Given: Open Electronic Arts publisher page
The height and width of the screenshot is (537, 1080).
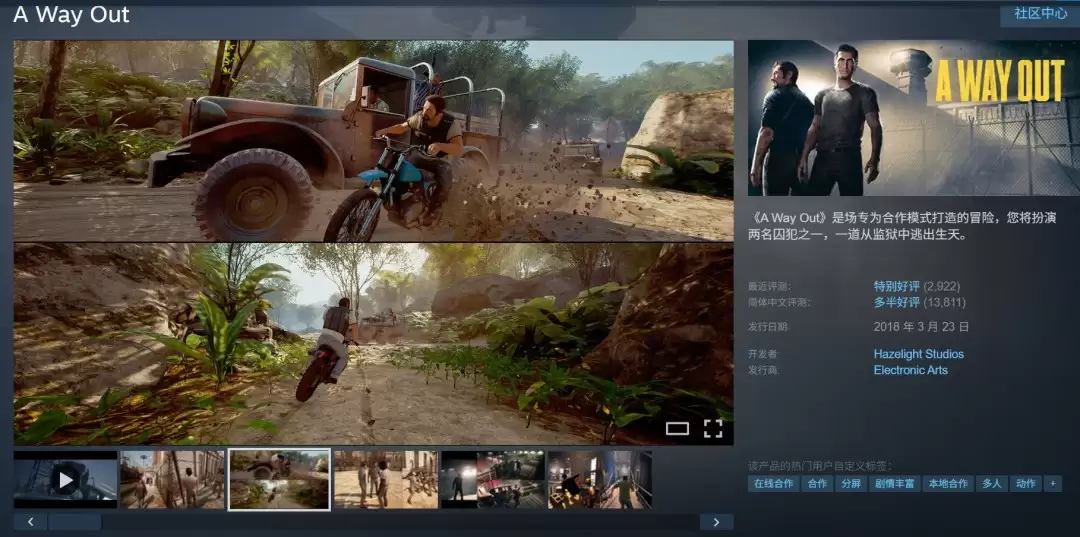Looking at the screenshot, I should tap(910, 370).
